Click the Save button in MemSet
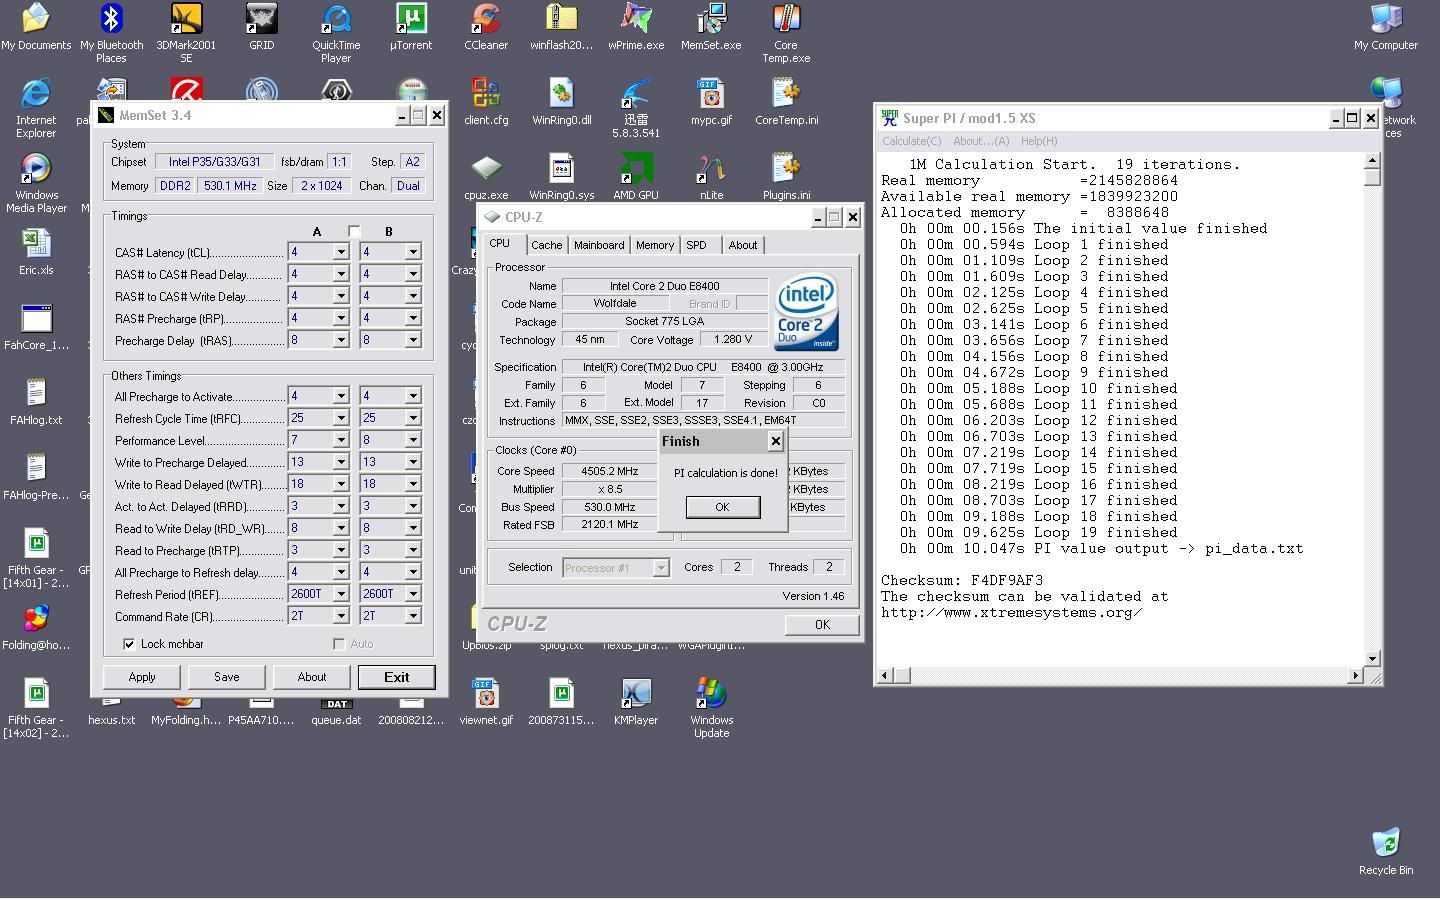The width and height of the screenshot is (1440, 900). click(227, 677)
